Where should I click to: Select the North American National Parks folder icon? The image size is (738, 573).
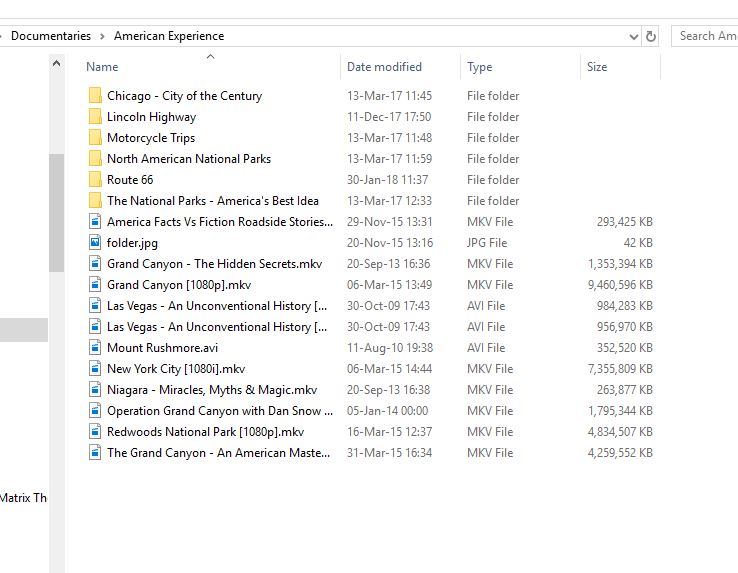coord(95,159)
